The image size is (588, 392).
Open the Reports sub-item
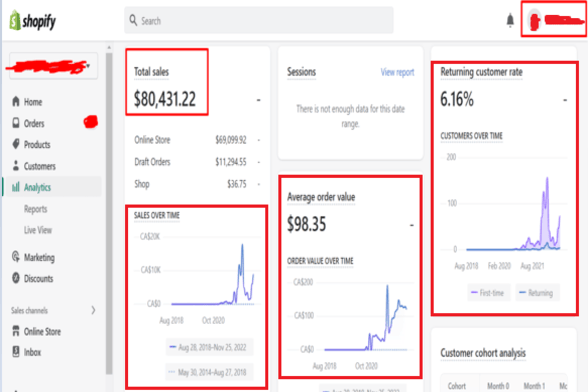click(36, 209)
